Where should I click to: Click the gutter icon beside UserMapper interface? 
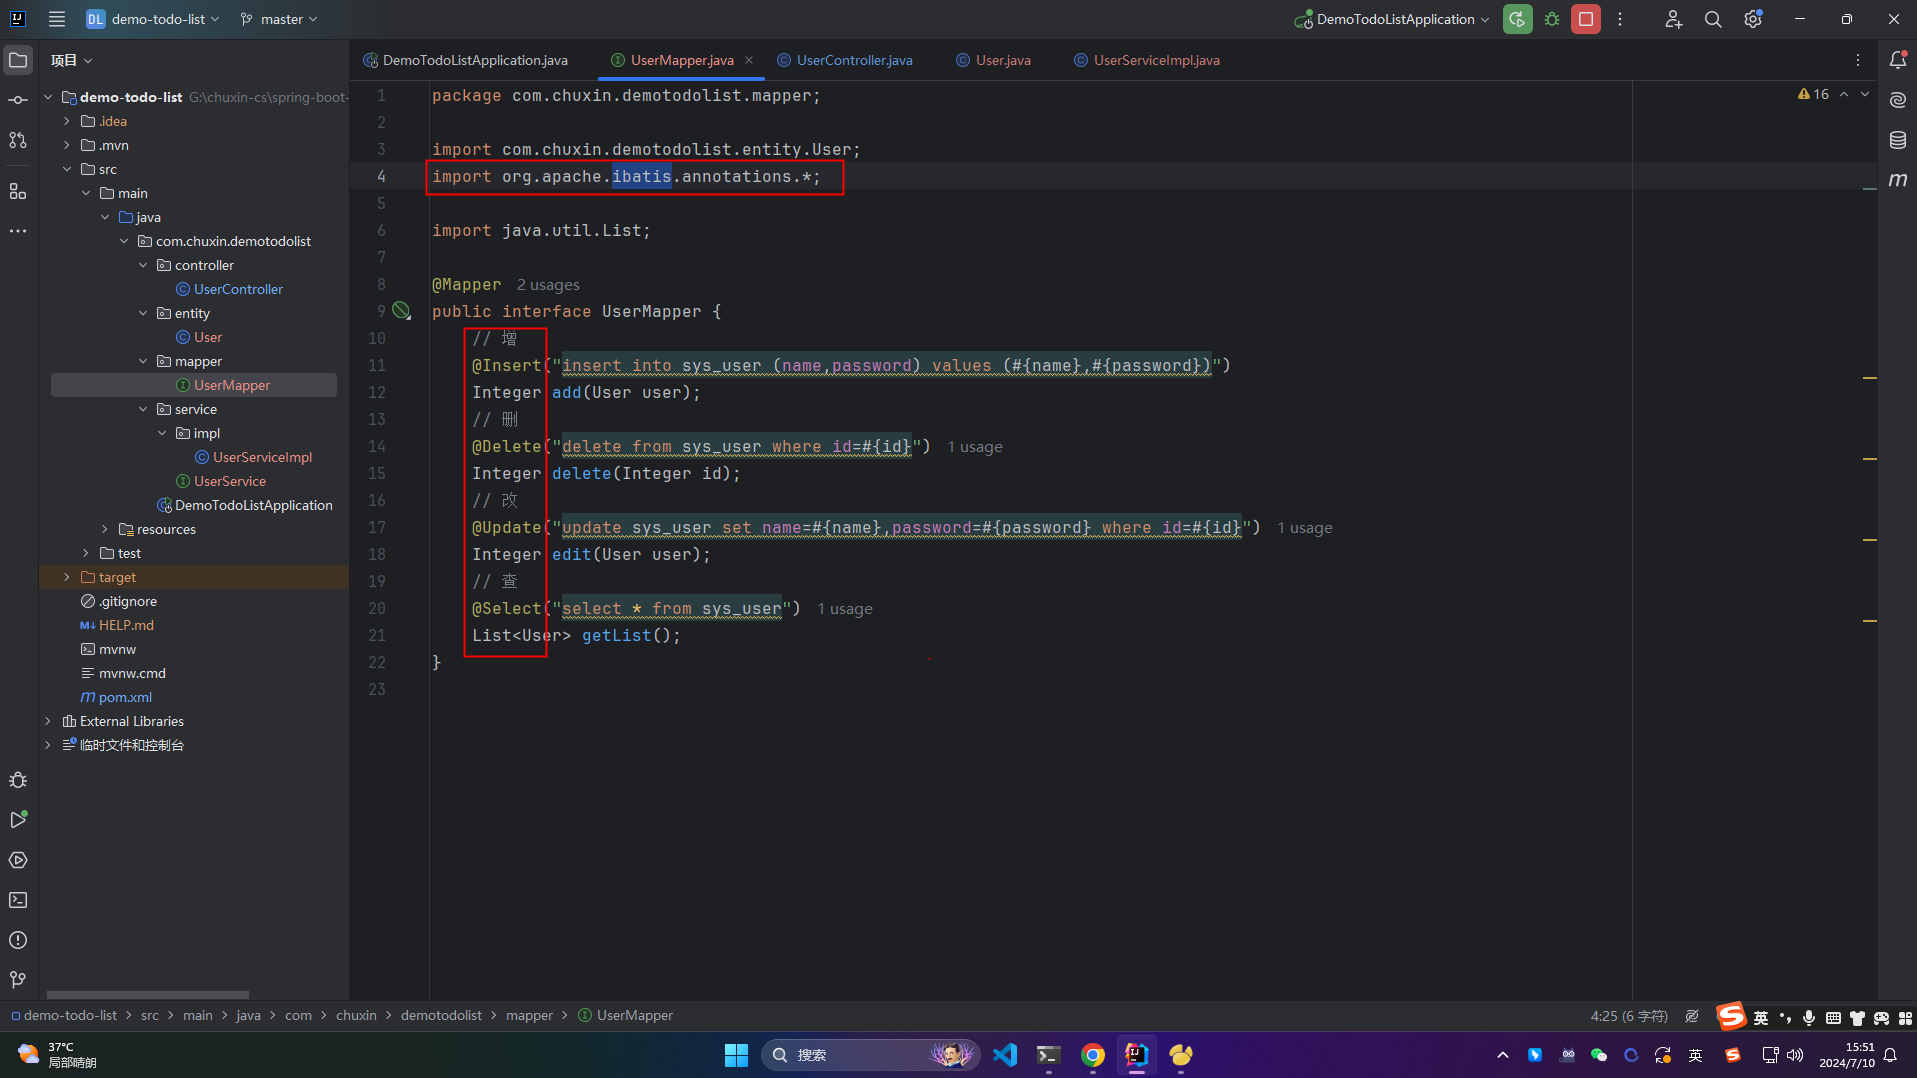pos(401,311)
